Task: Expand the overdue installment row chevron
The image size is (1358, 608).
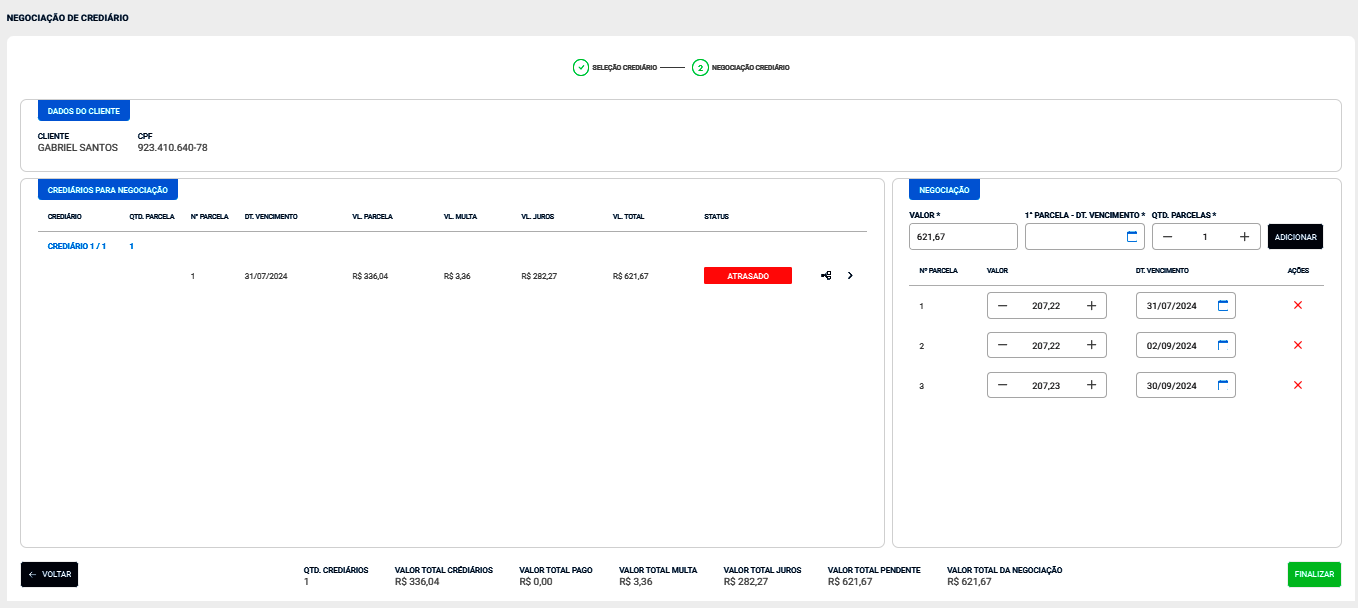Action: pos(850,276)
